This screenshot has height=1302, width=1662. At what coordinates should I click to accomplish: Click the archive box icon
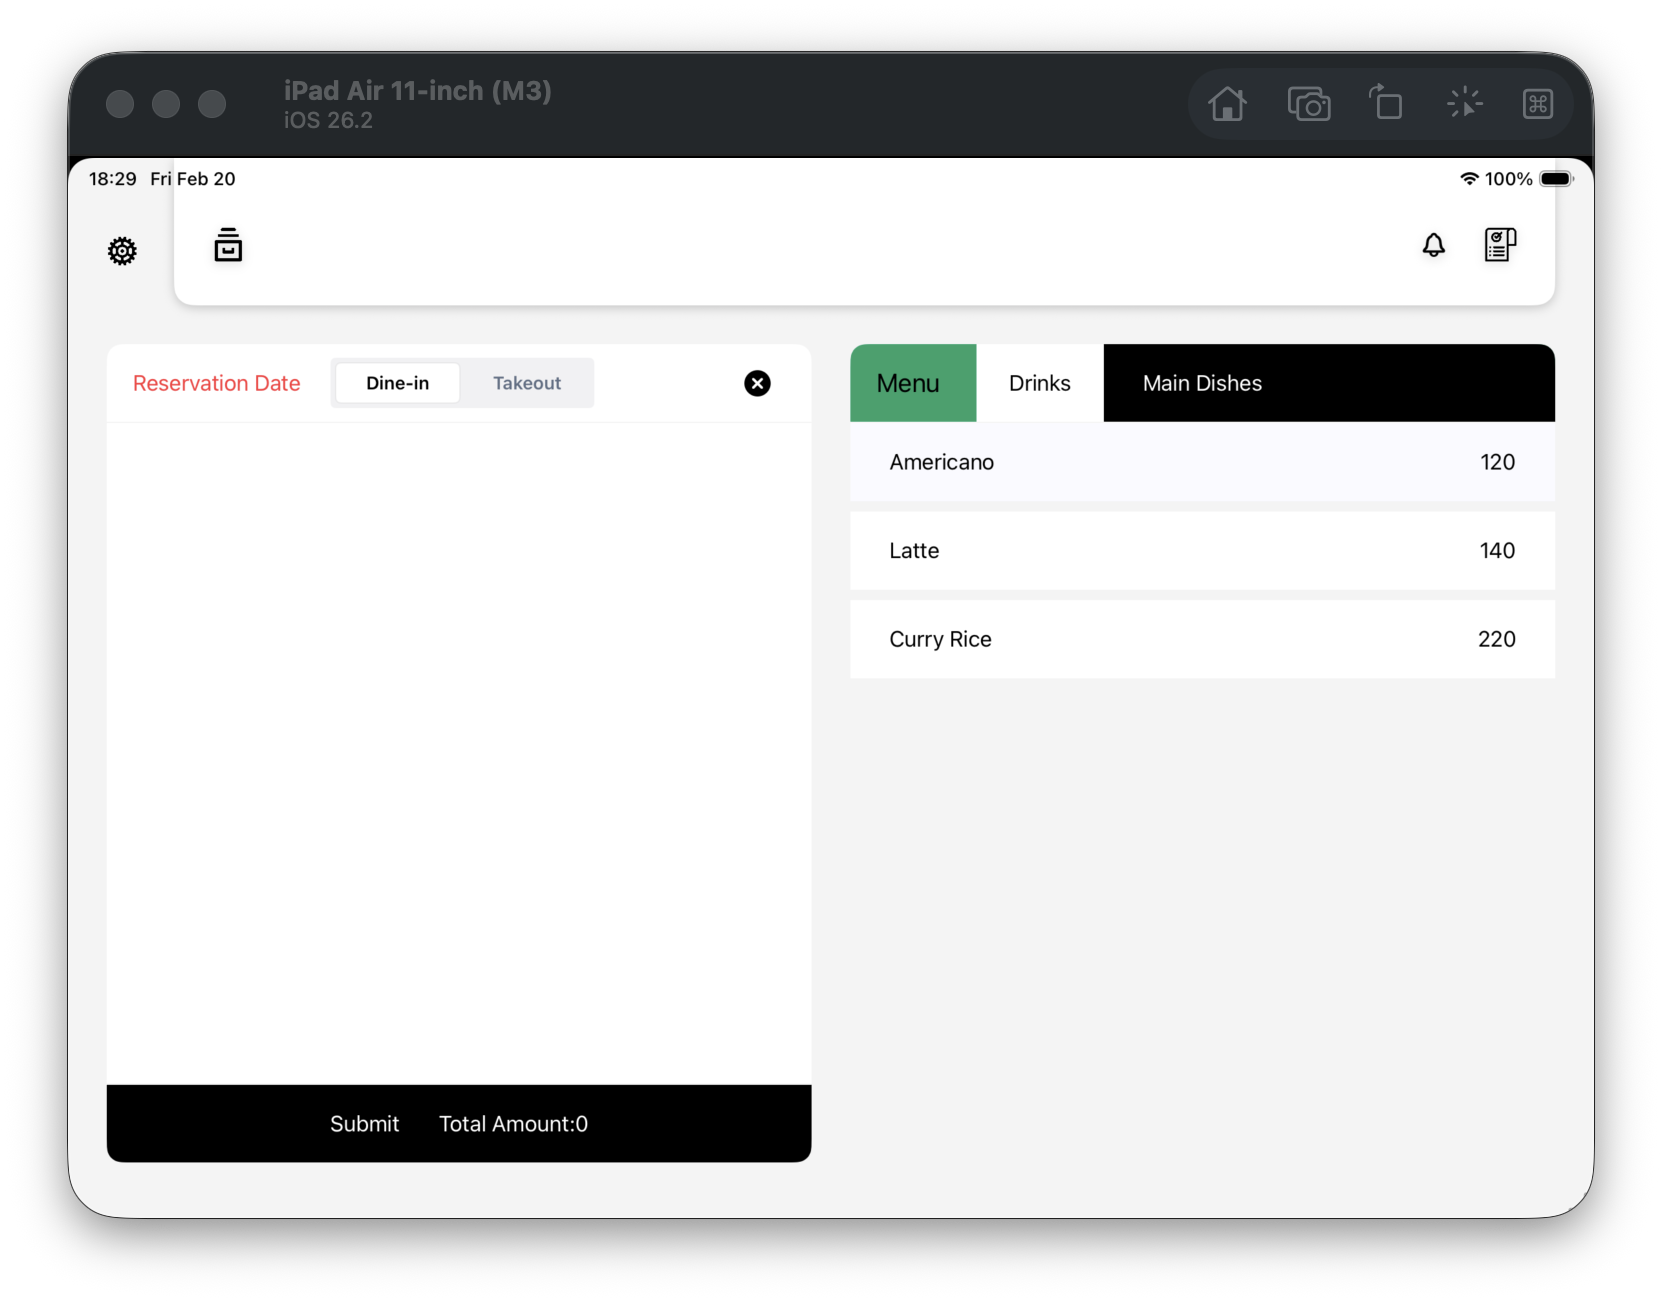(x=228, y=246)
